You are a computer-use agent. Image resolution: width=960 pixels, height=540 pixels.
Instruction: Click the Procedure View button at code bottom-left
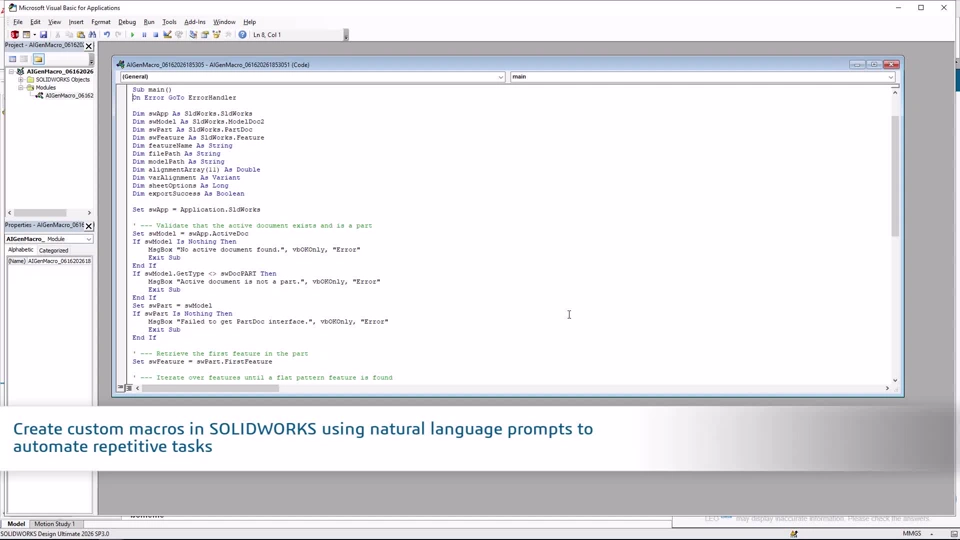tap(121, 388)
